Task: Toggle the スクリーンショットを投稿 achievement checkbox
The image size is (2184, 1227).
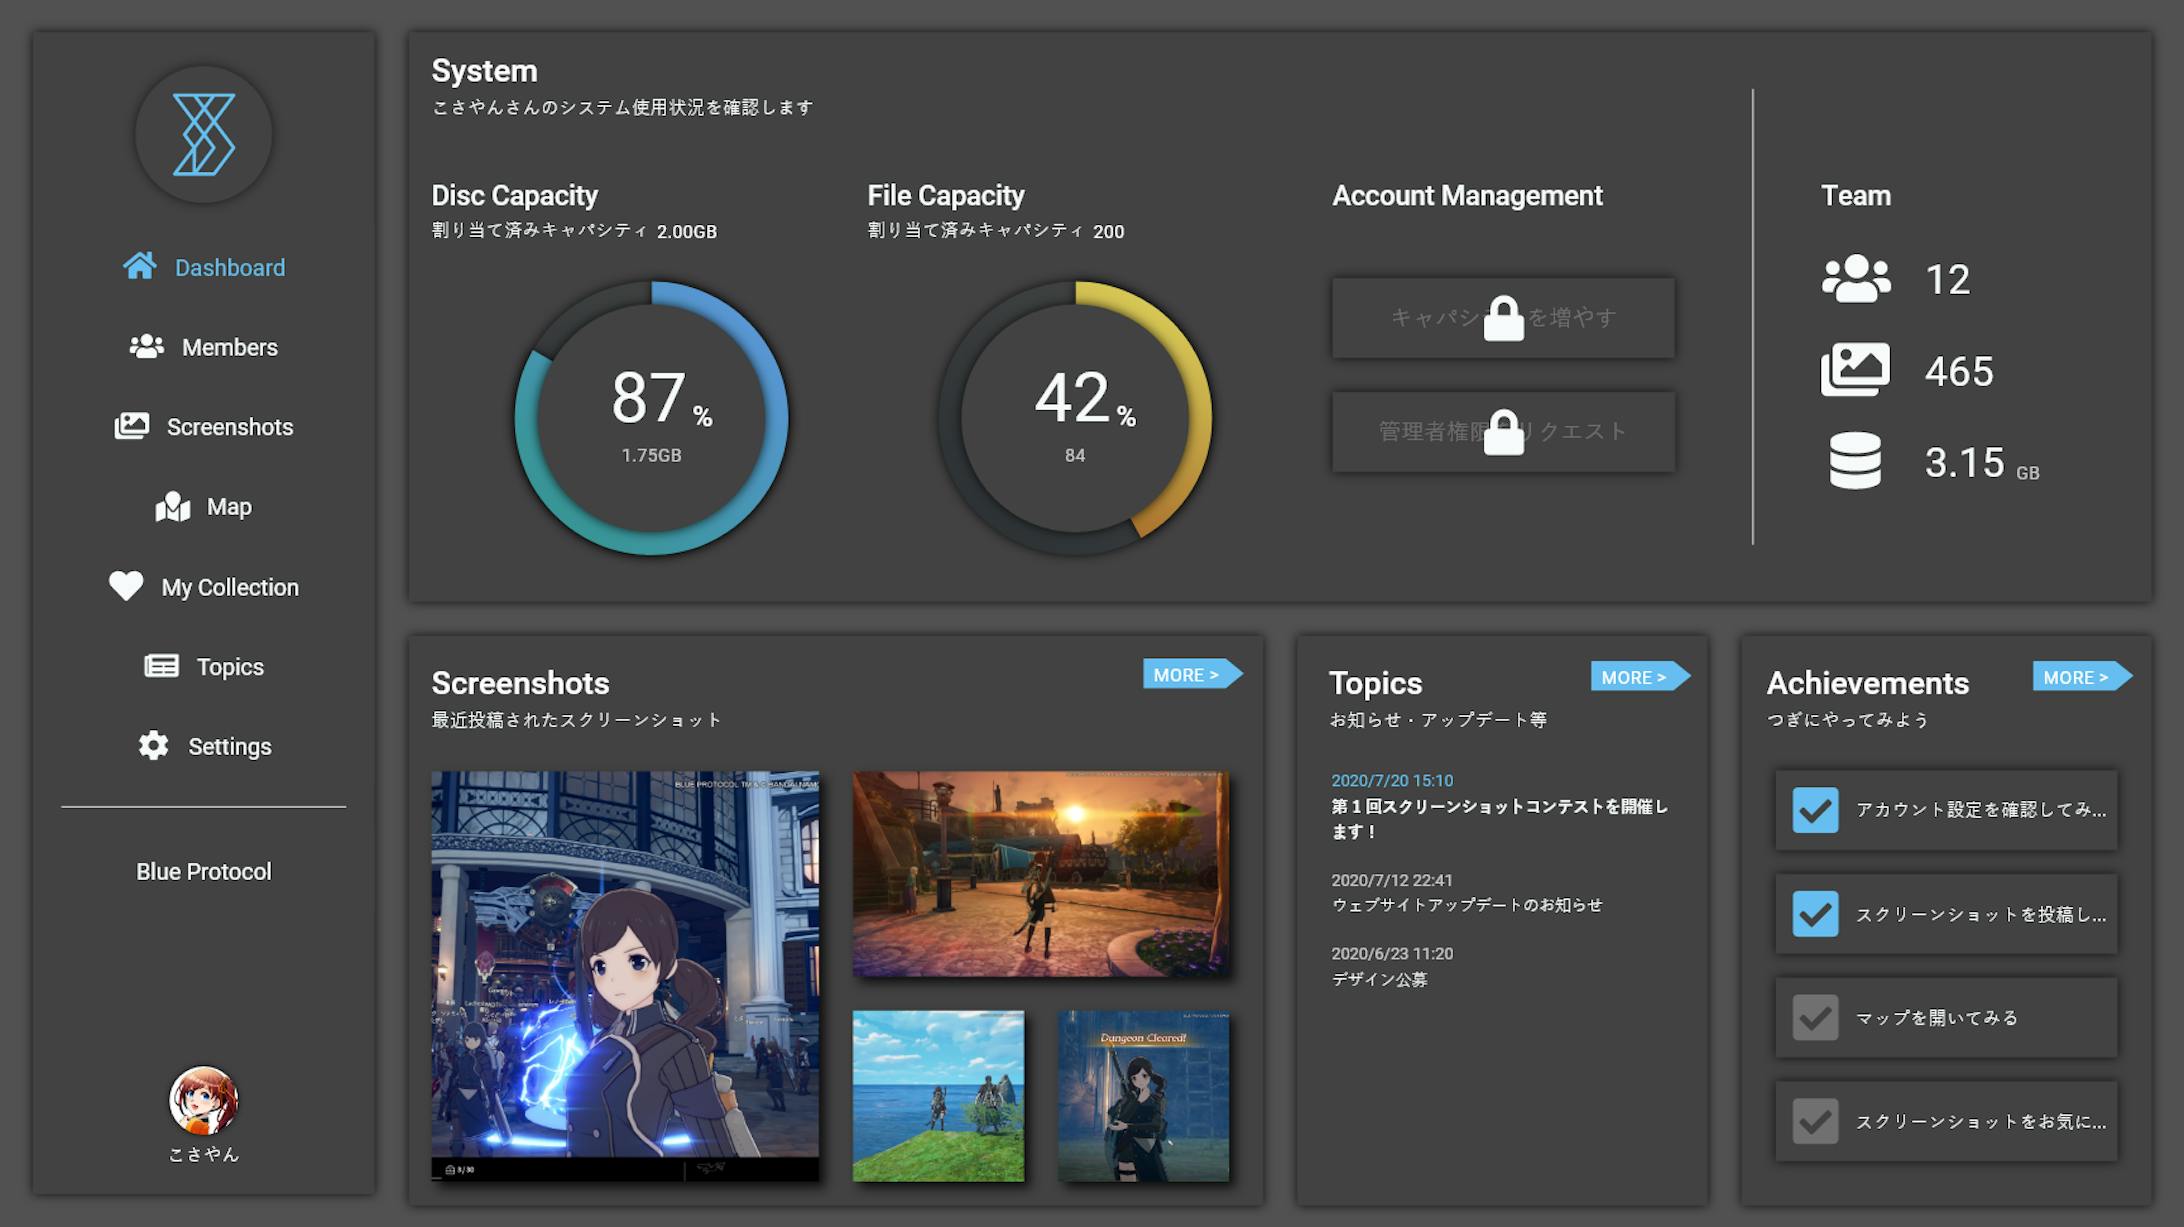Action: [1815, 914]
